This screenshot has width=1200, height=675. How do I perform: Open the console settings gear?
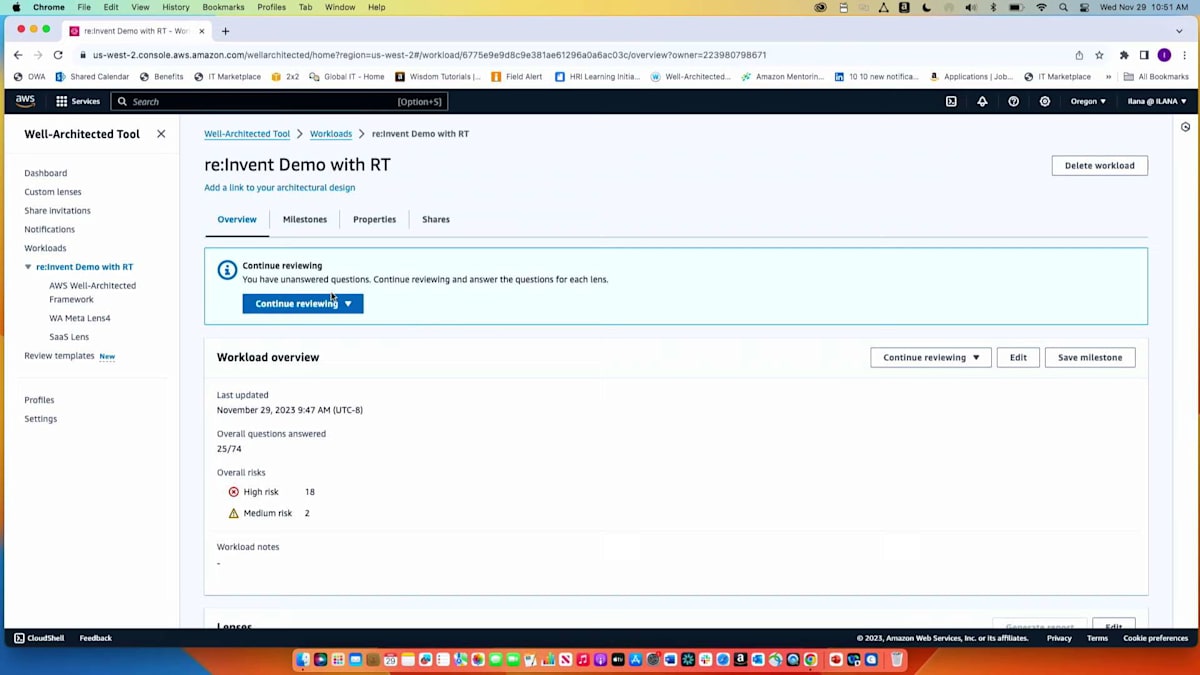tap(1045, 101)
